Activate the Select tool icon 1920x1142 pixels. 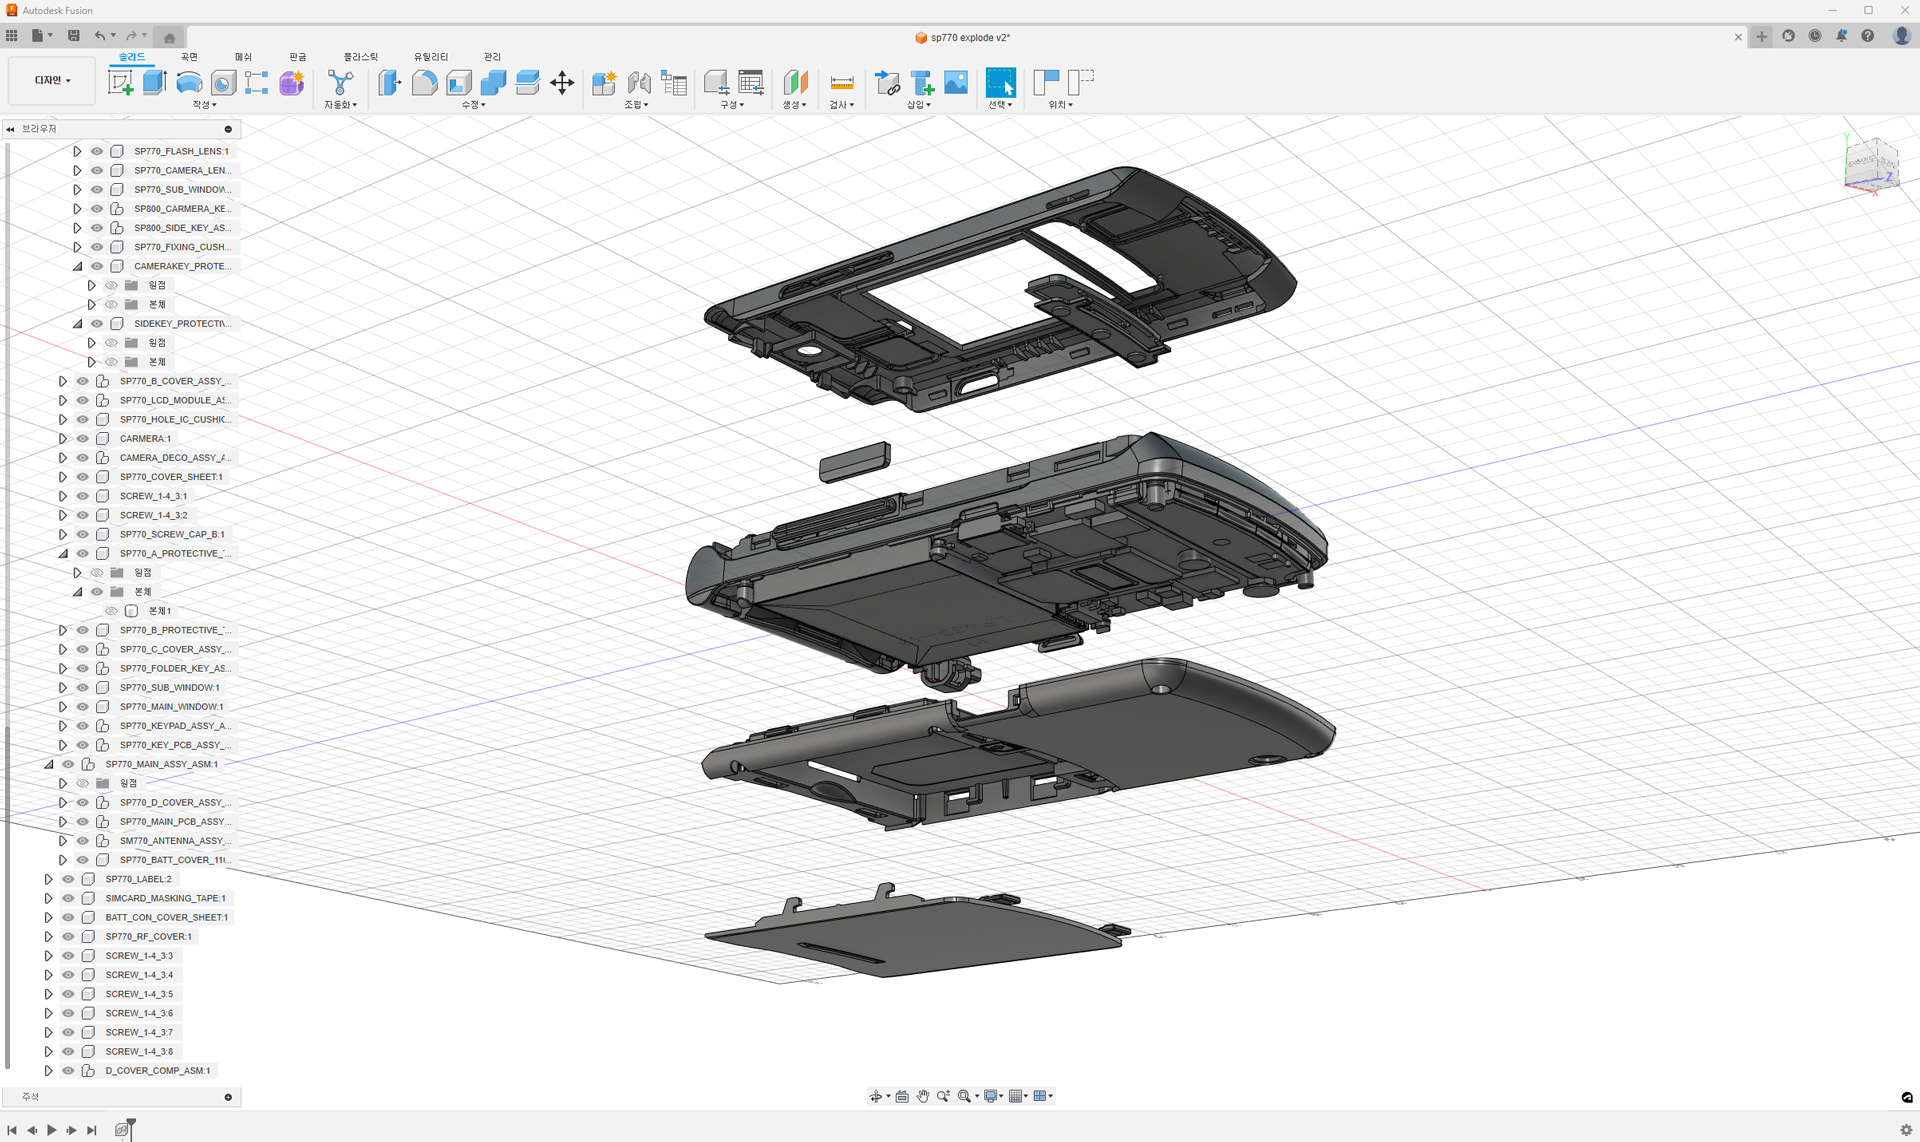point(1000,82)
